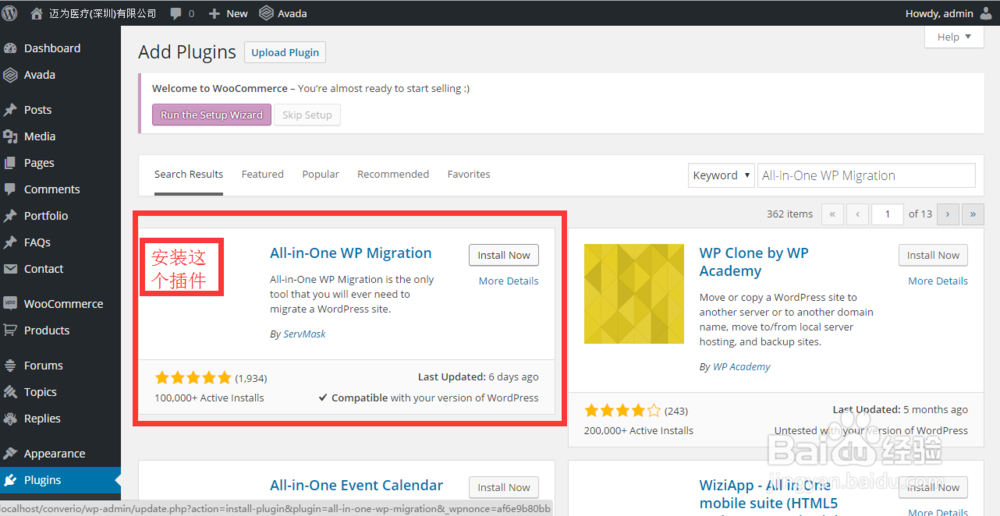Click Run the Setup Wizard button
The height and width of the screenshot is (516, 1000).
point(211,115)
